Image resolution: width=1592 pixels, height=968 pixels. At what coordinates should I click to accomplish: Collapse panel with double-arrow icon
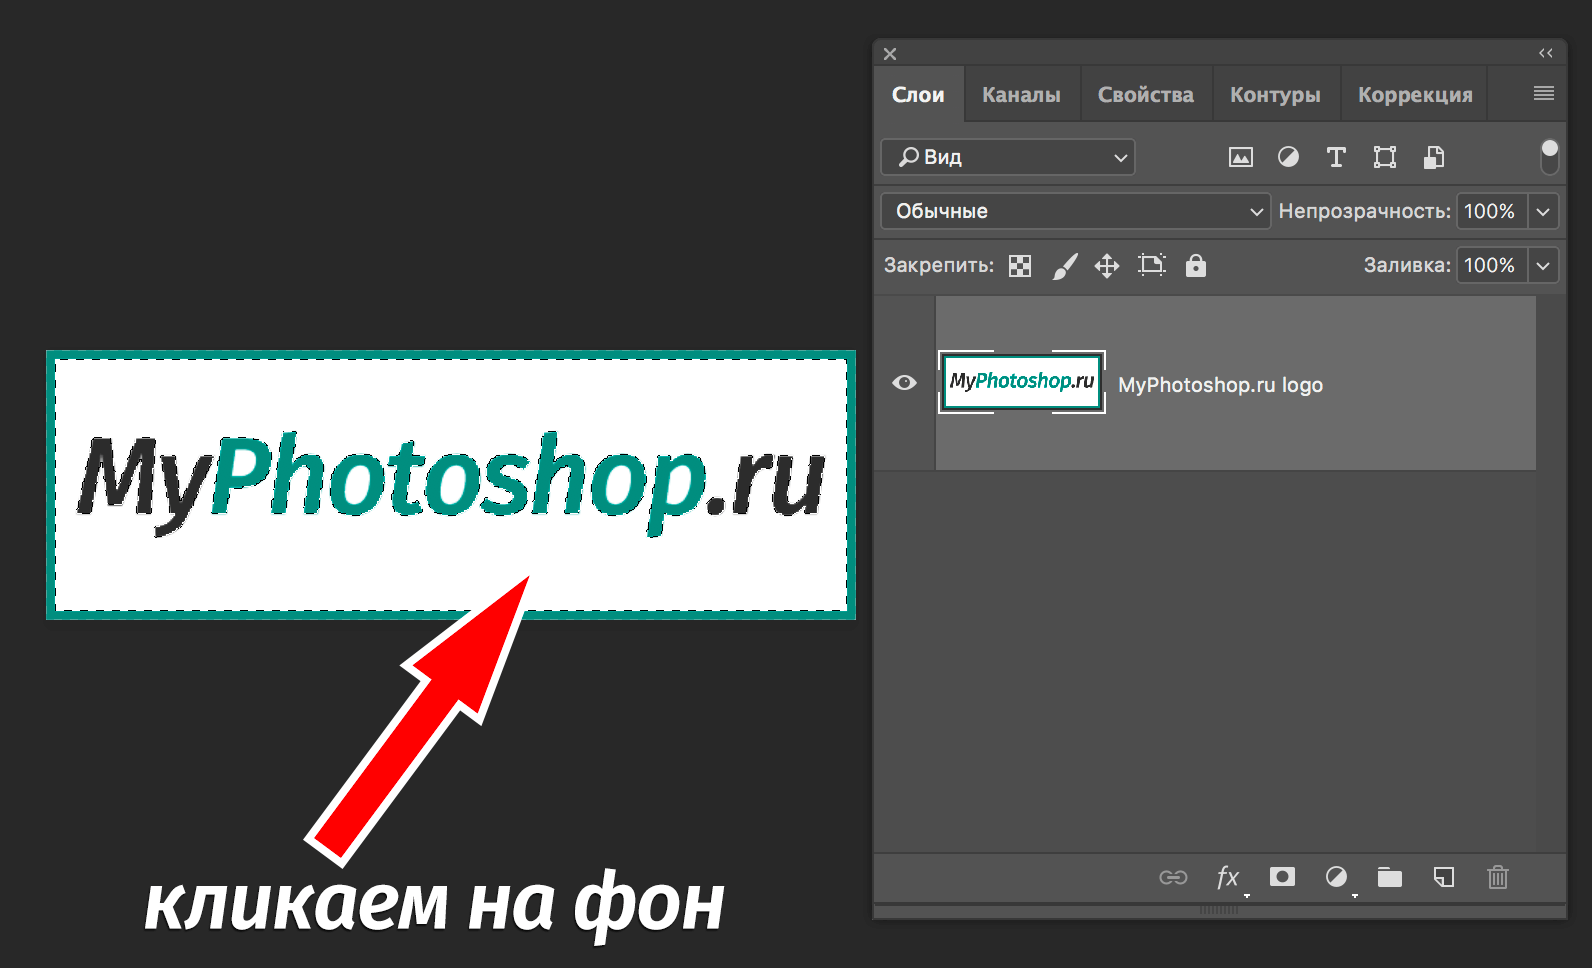(x=1546, y=53)
